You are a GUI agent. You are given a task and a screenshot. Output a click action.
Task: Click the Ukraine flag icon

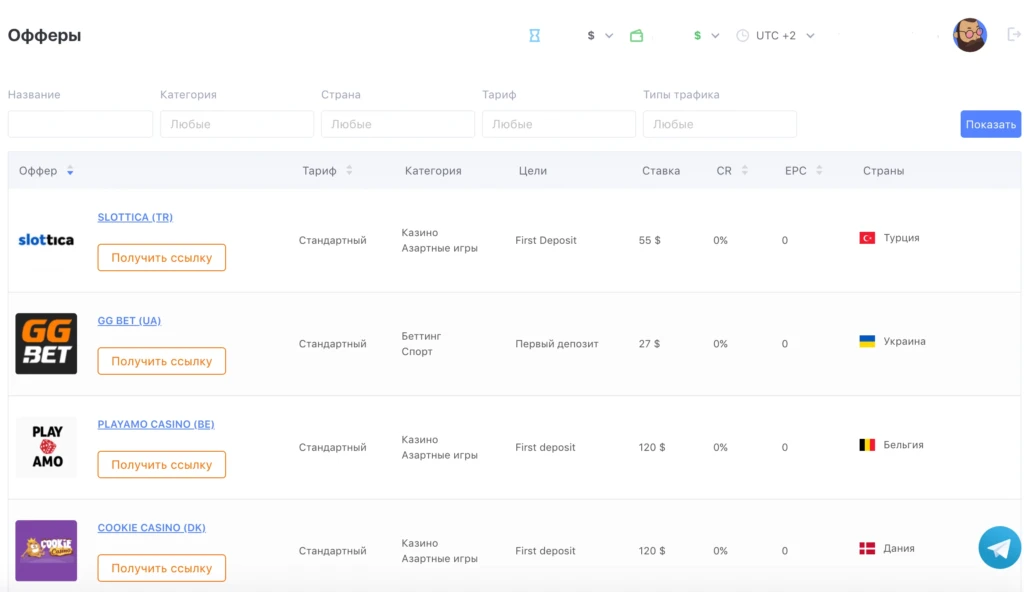pyautogui.click(x=867, y=341)
